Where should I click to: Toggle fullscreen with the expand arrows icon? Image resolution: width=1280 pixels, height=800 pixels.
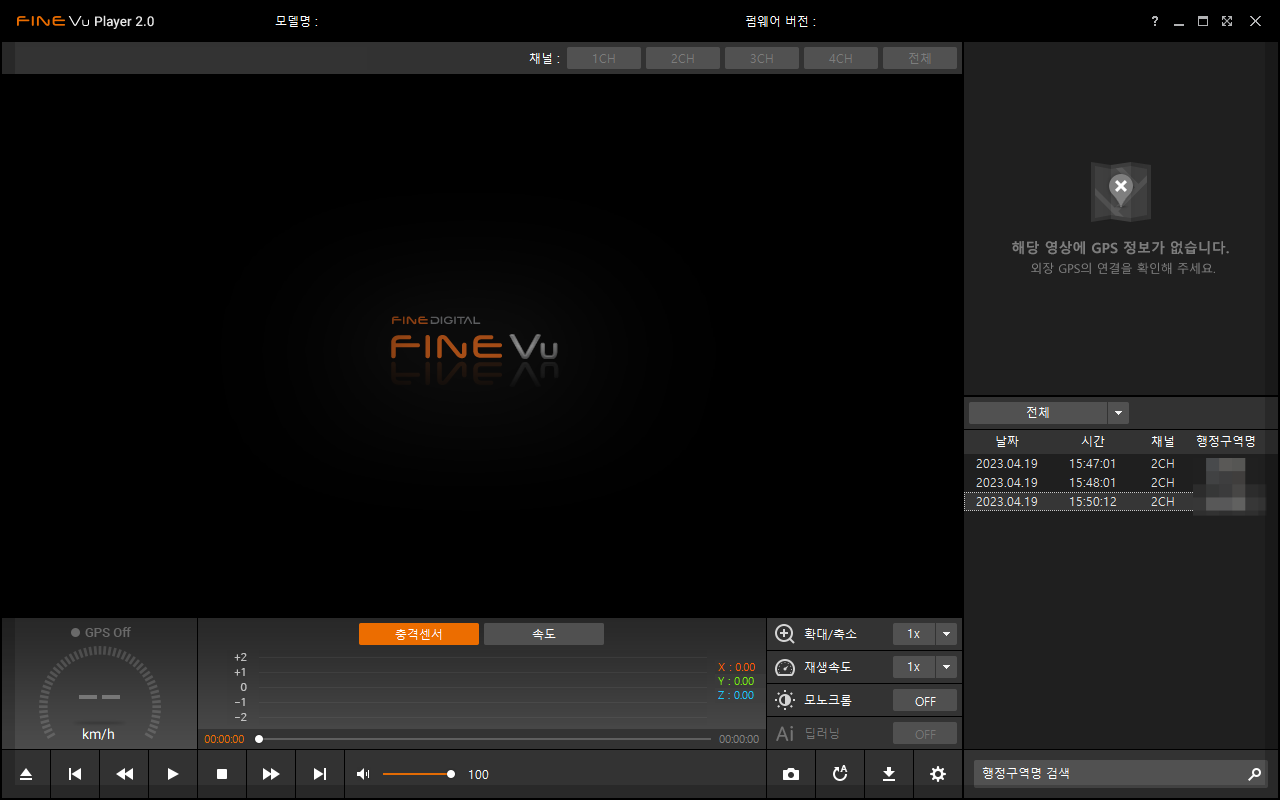tap(1227, 21)
